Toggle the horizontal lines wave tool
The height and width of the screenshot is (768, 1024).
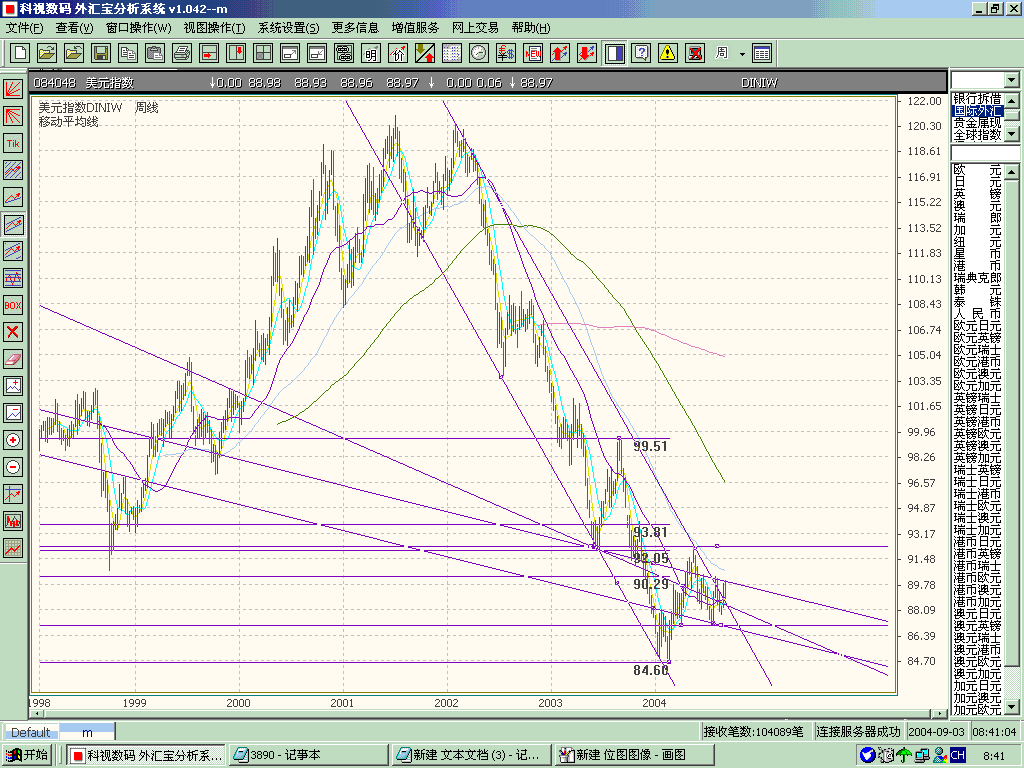(x=13, y=278)
